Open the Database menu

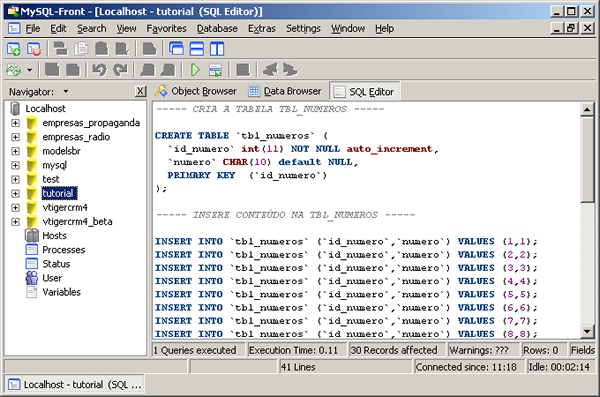[x=217, y=29]
